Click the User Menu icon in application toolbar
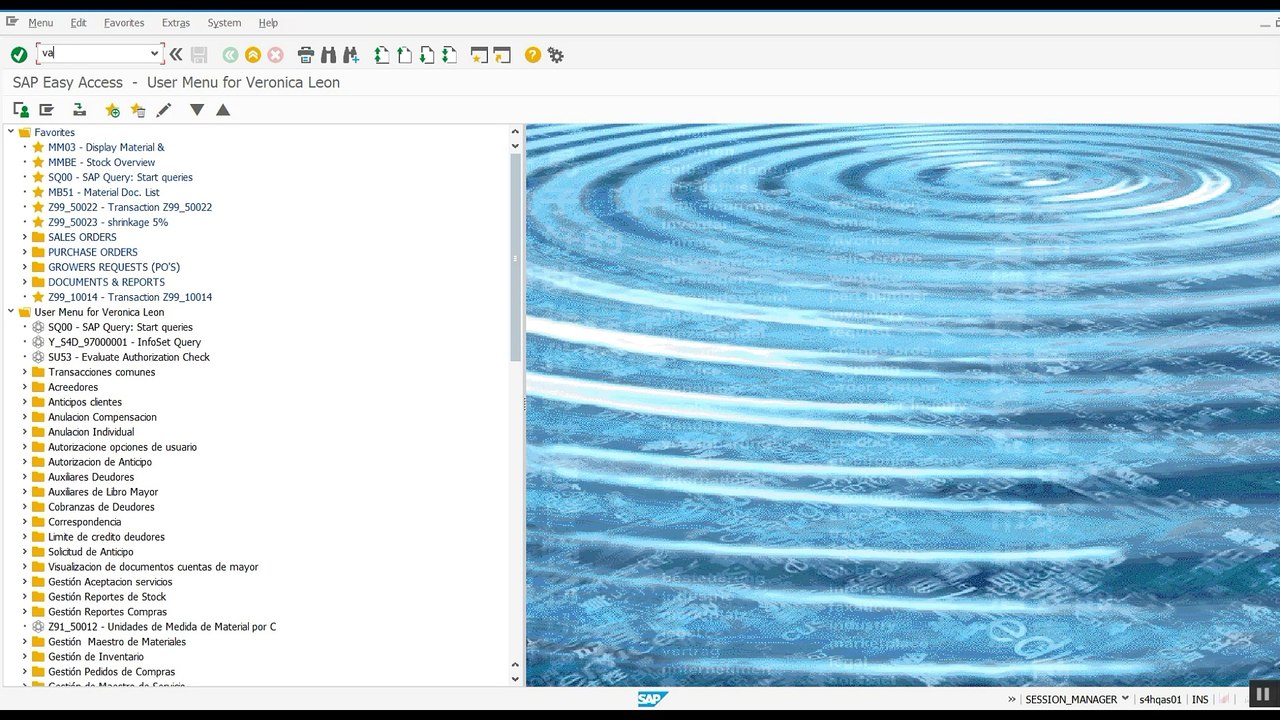This screenshot has width=1280, height=720. (21, 110)
